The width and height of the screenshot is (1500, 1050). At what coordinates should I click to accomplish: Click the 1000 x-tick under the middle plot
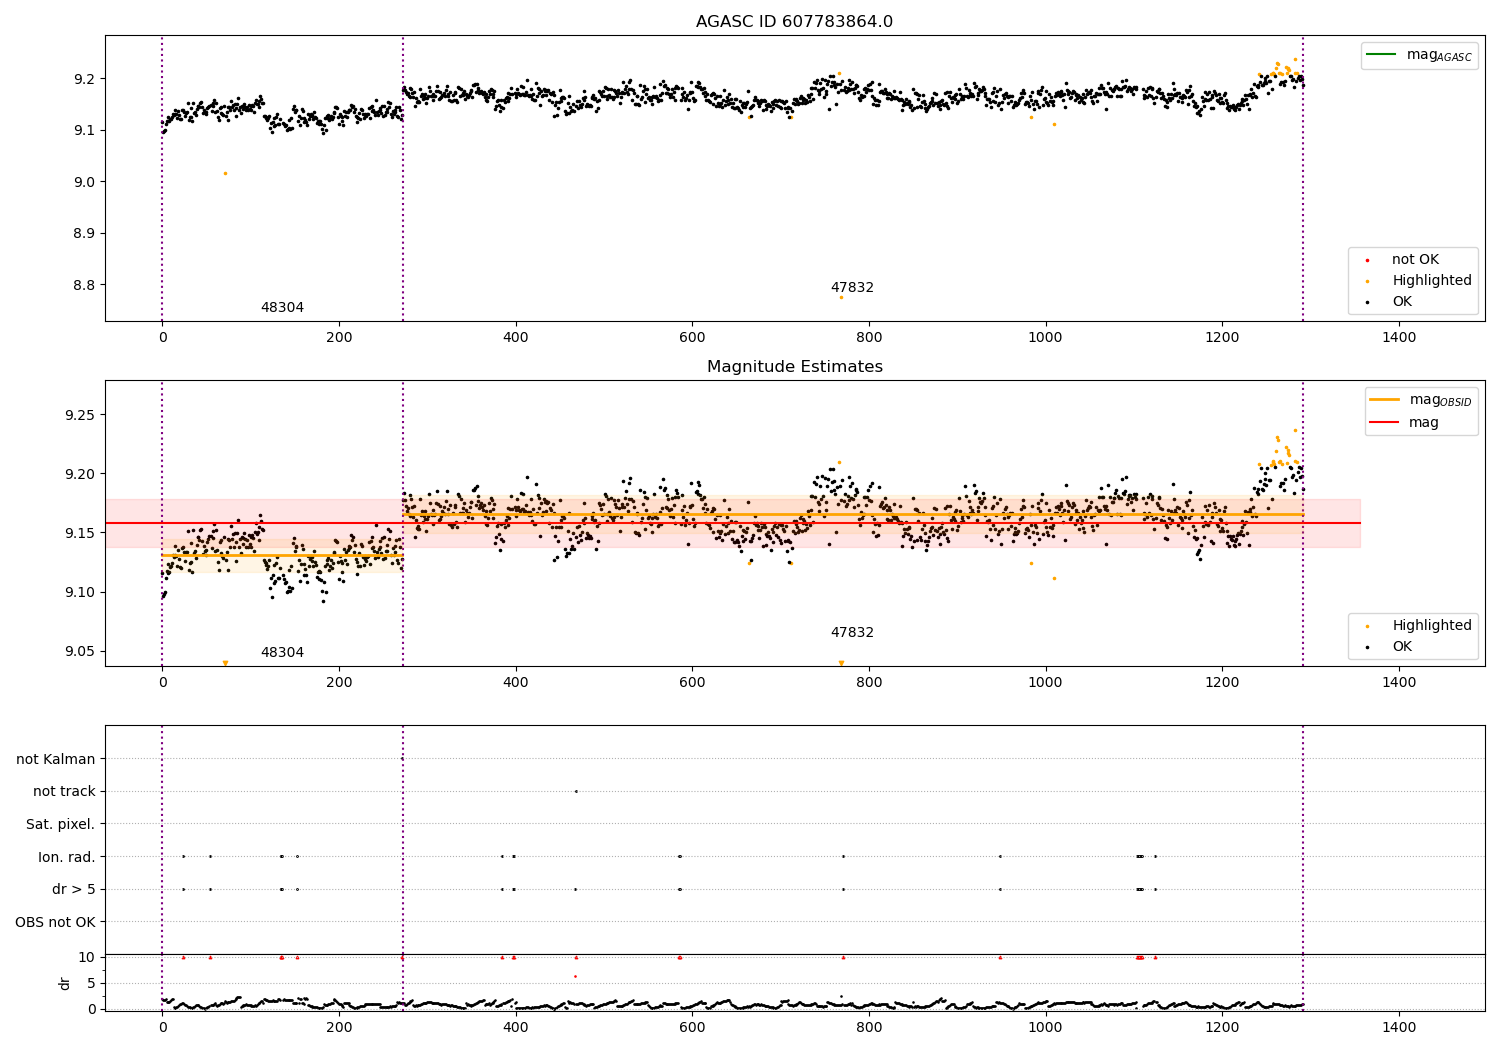click(x=1046, y=683)
